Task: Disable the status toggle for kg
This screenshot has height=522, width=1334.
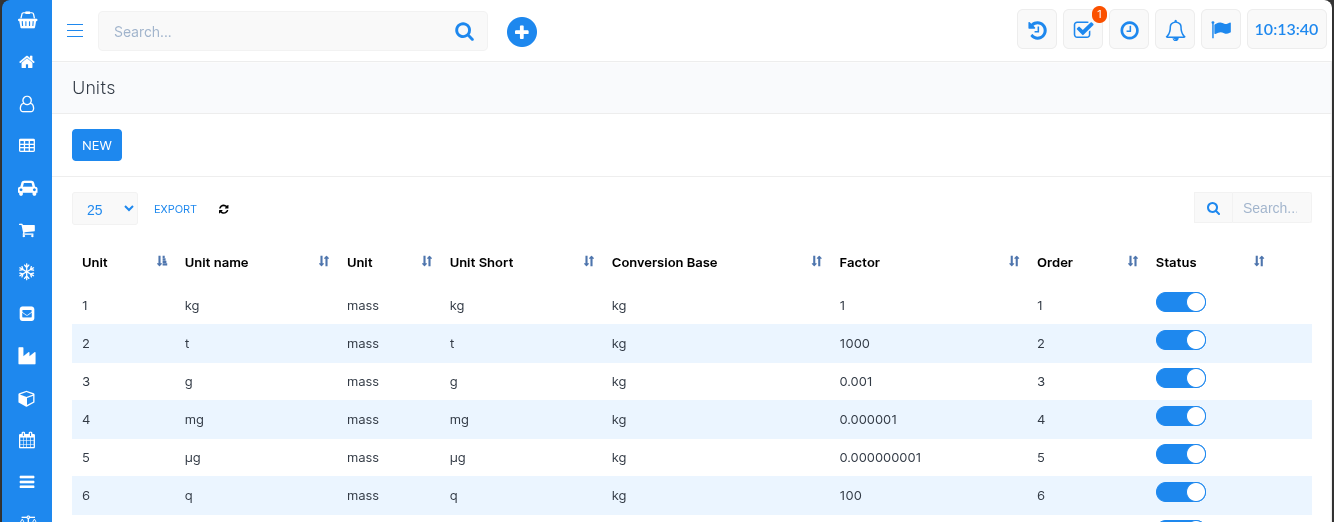Action: point(1180,302)
